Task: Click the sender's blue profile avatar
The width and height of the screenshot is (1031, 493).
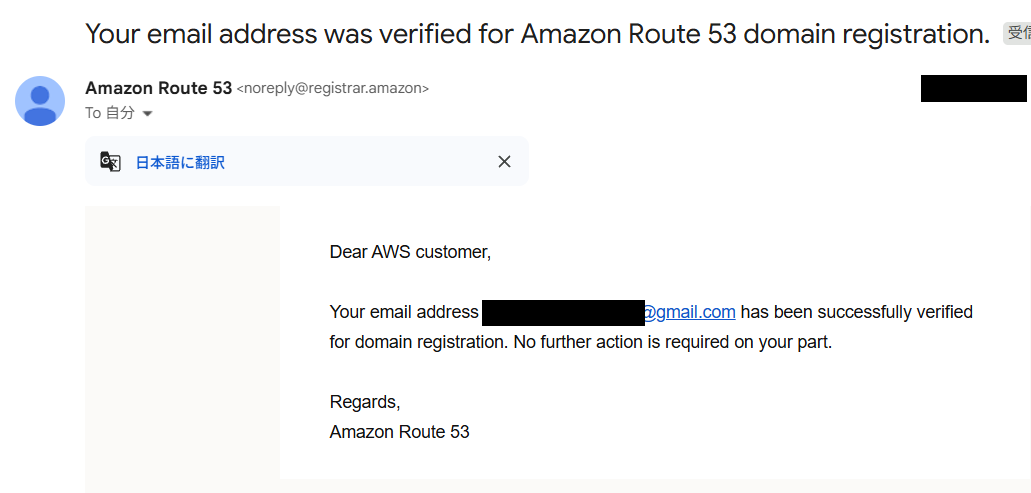Action: (40, 101)
